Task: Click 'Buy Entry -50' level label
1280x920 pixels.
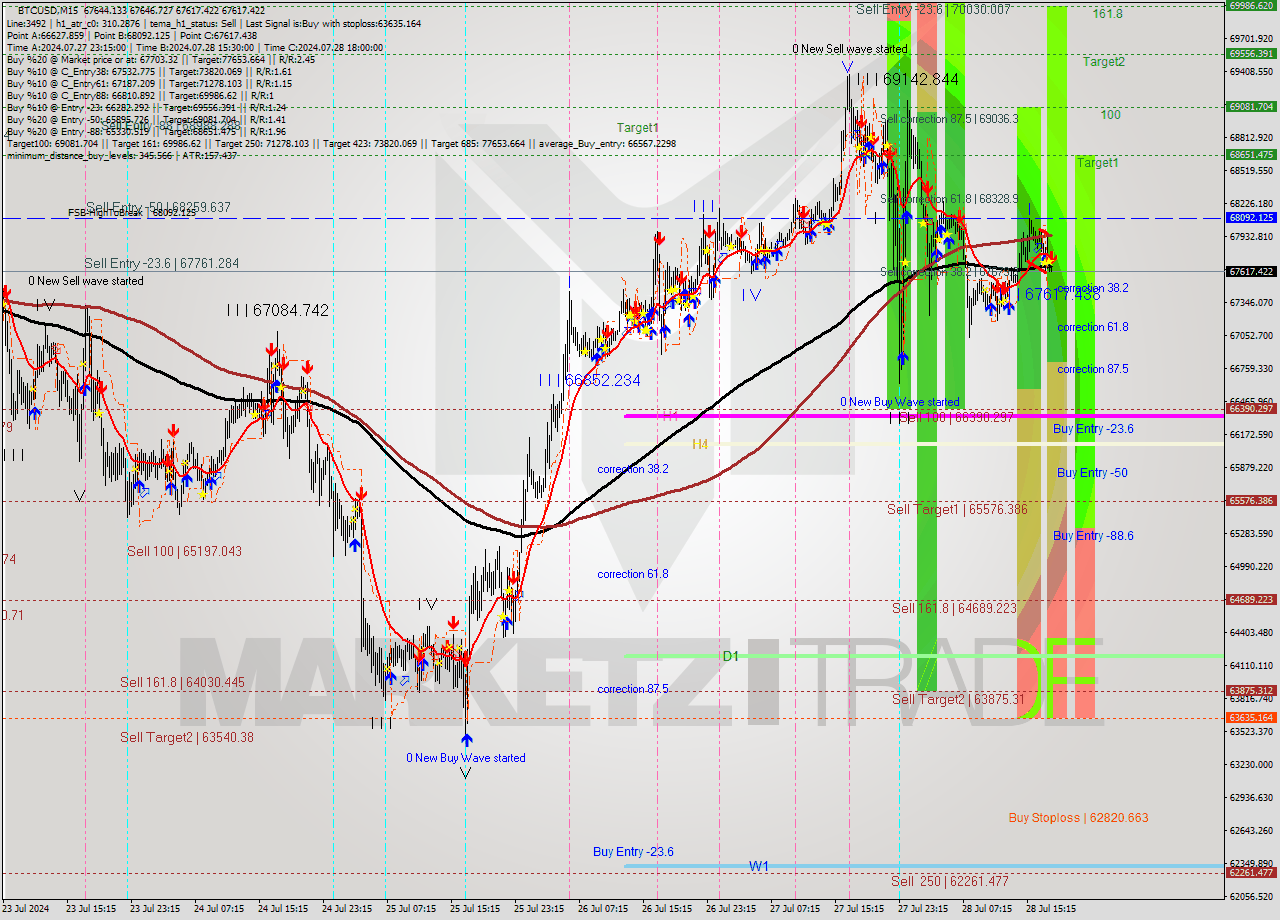Action: 1092,473
